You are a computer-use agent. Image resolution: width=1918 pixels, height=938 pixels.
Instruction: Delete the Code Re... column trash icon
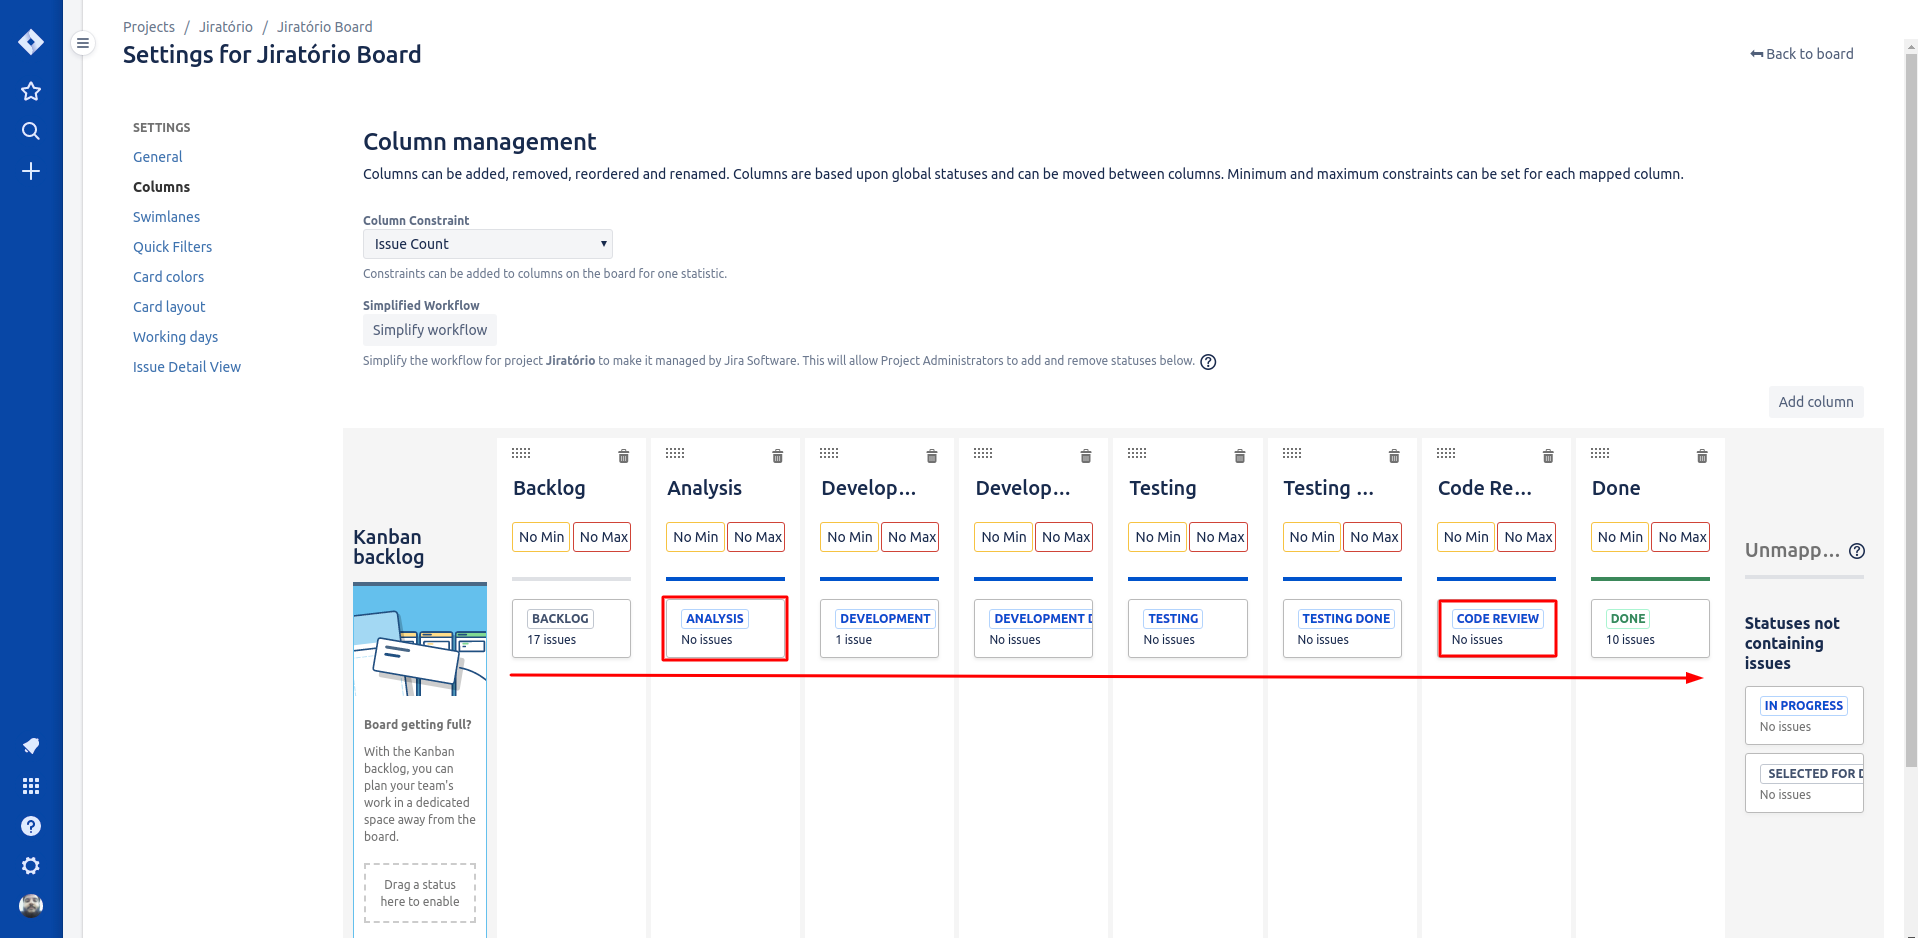[1547, 456]
